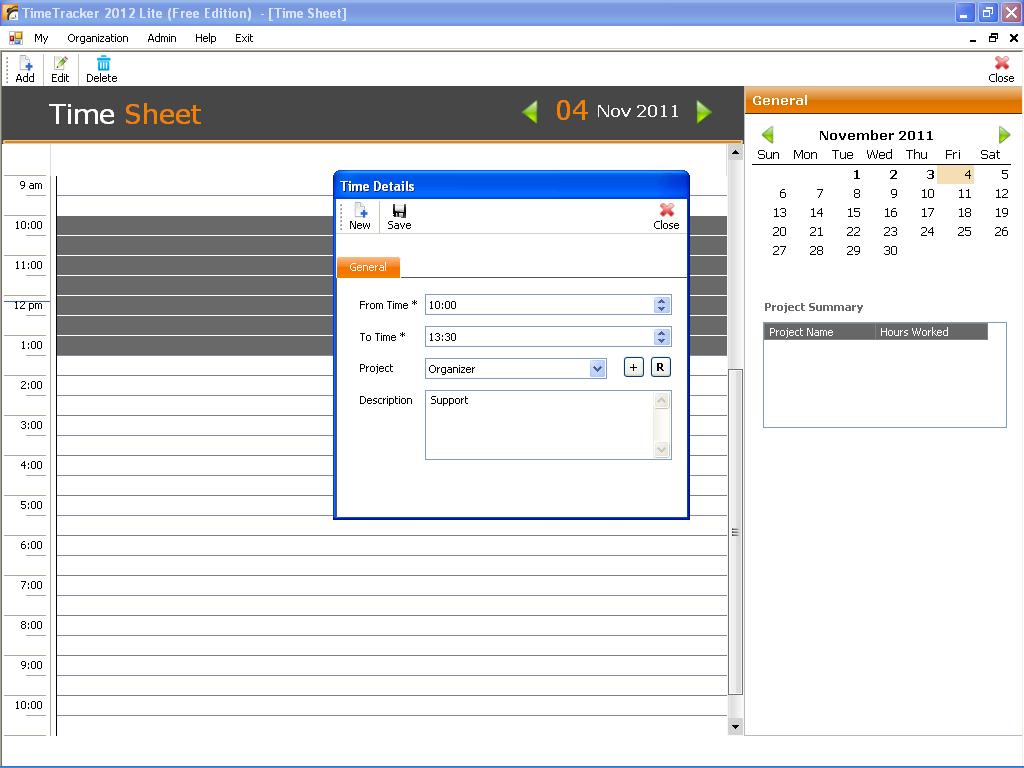Open the Help menu

tap(206, 39)
